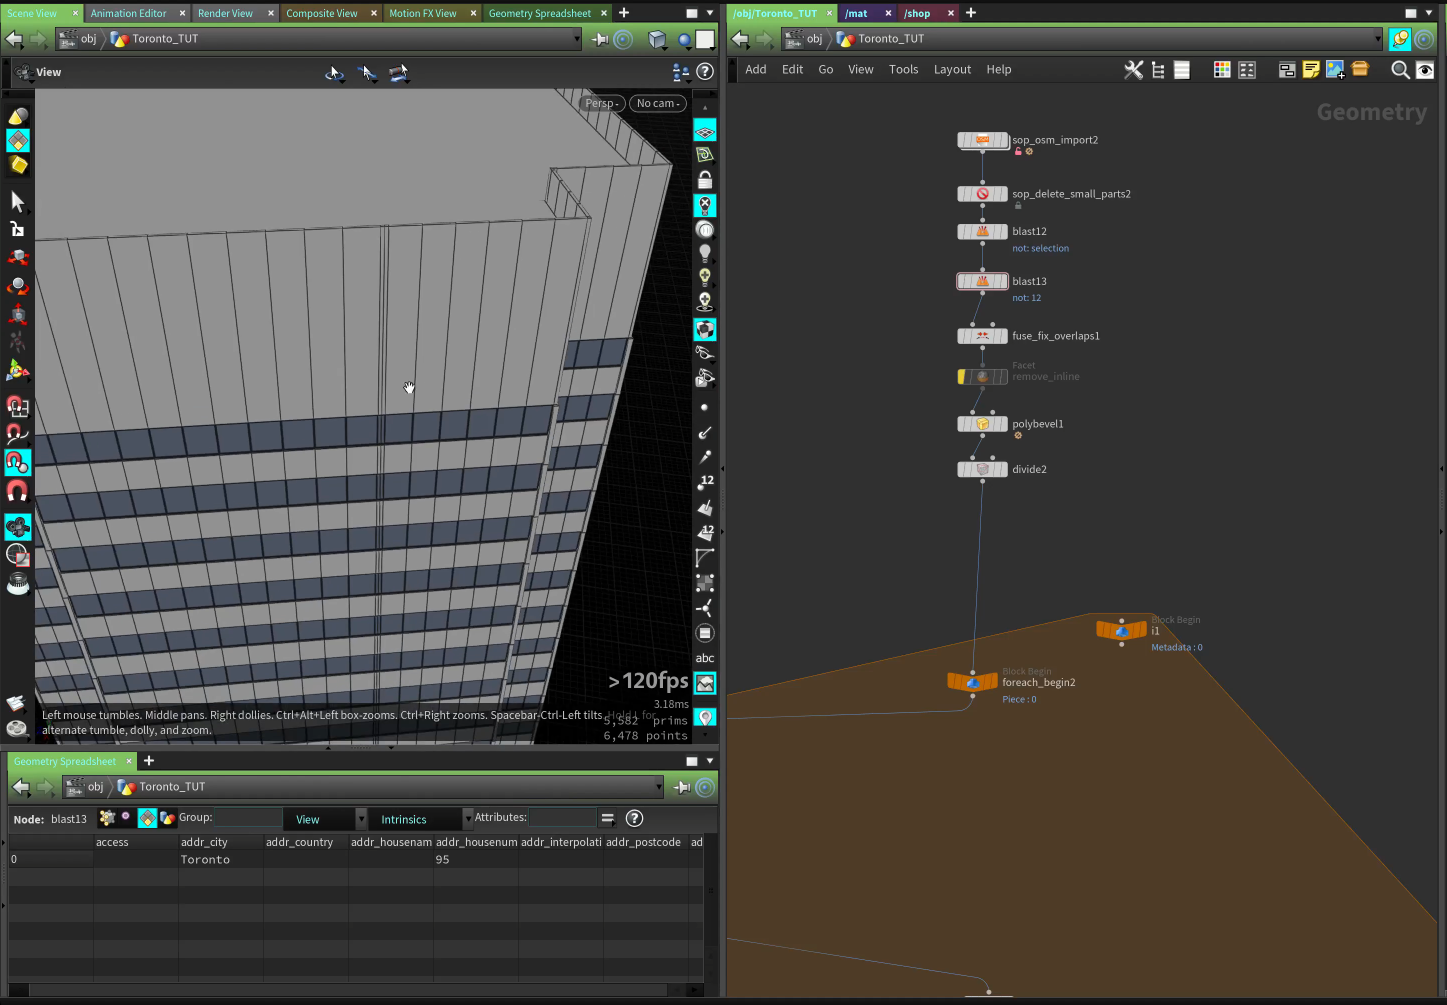Open the Persp viewport dropdown

(x=603, y=103)
